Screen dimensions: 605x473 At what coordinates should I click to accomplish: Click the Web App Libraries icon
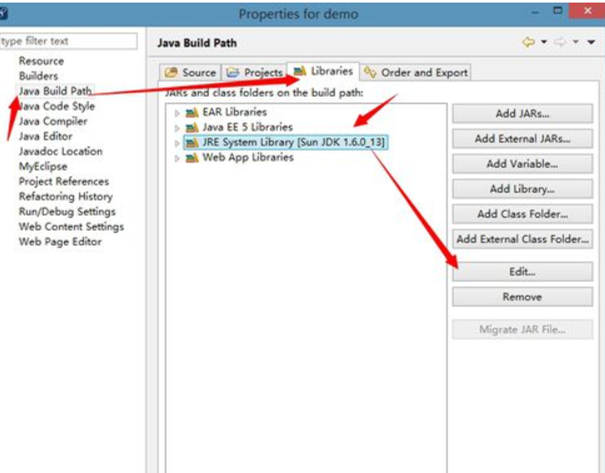pyautogui.click(x=192, y=157)
